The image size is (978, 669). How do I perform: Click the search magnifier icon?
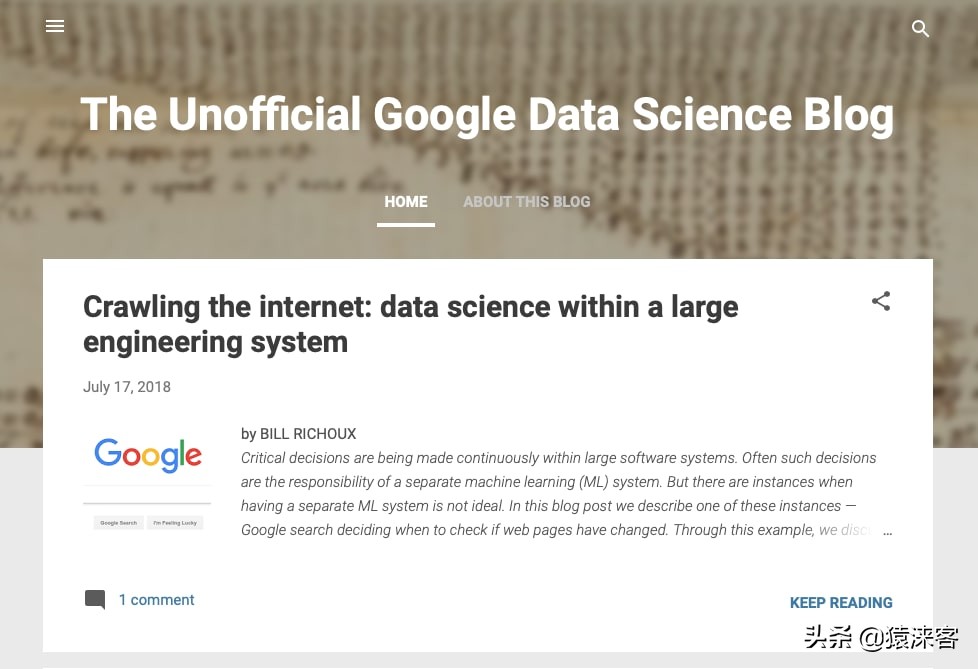coord(921,29)
